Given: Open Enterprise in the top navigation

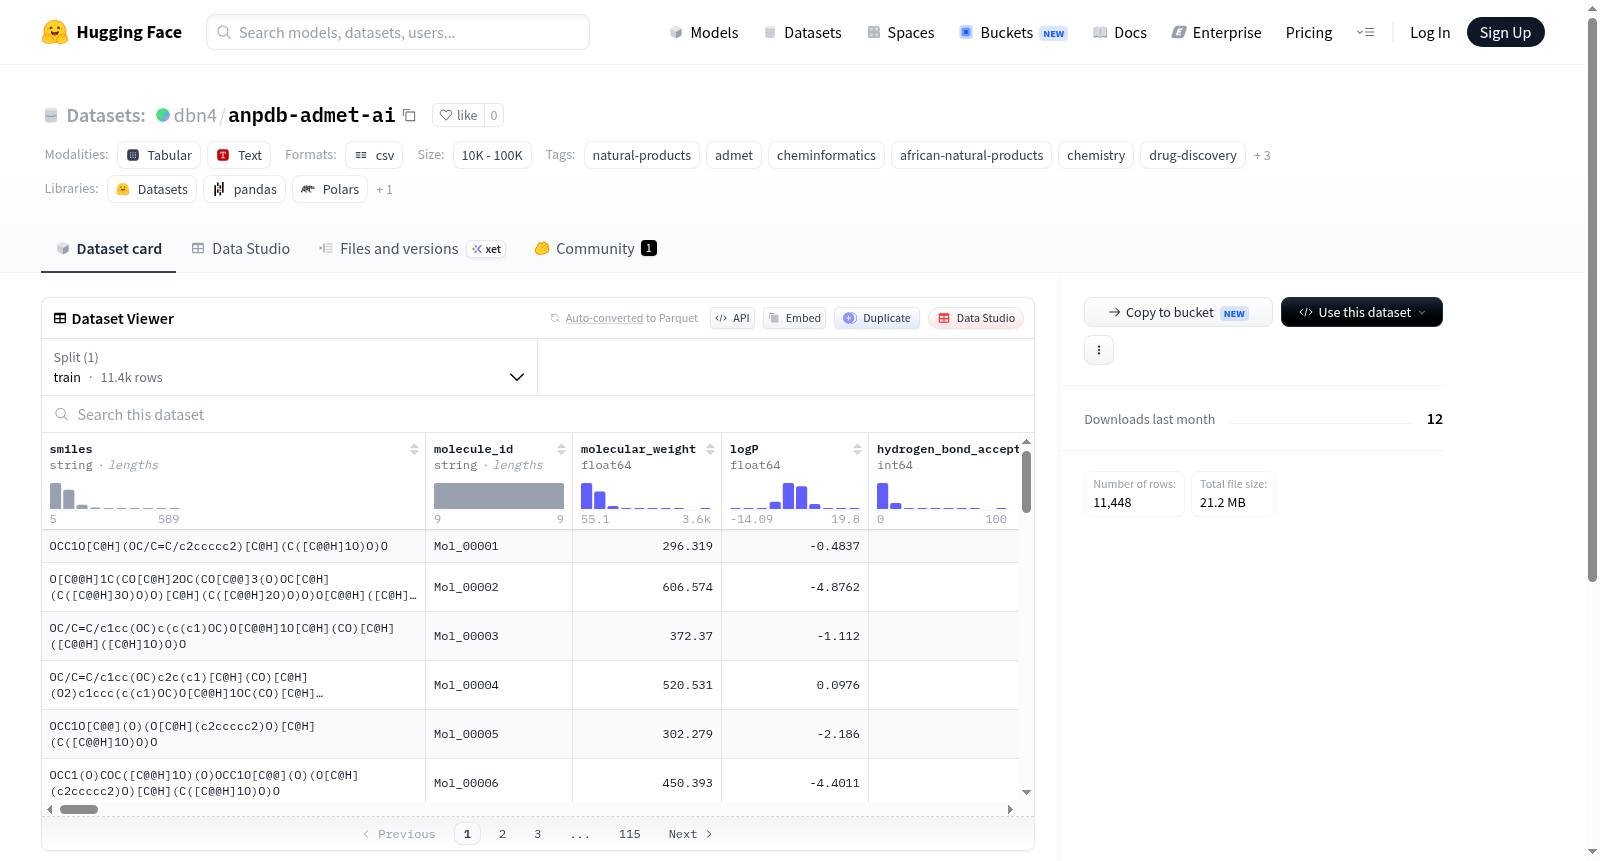Looking at the screenshot, I should tap(1216, 32).
